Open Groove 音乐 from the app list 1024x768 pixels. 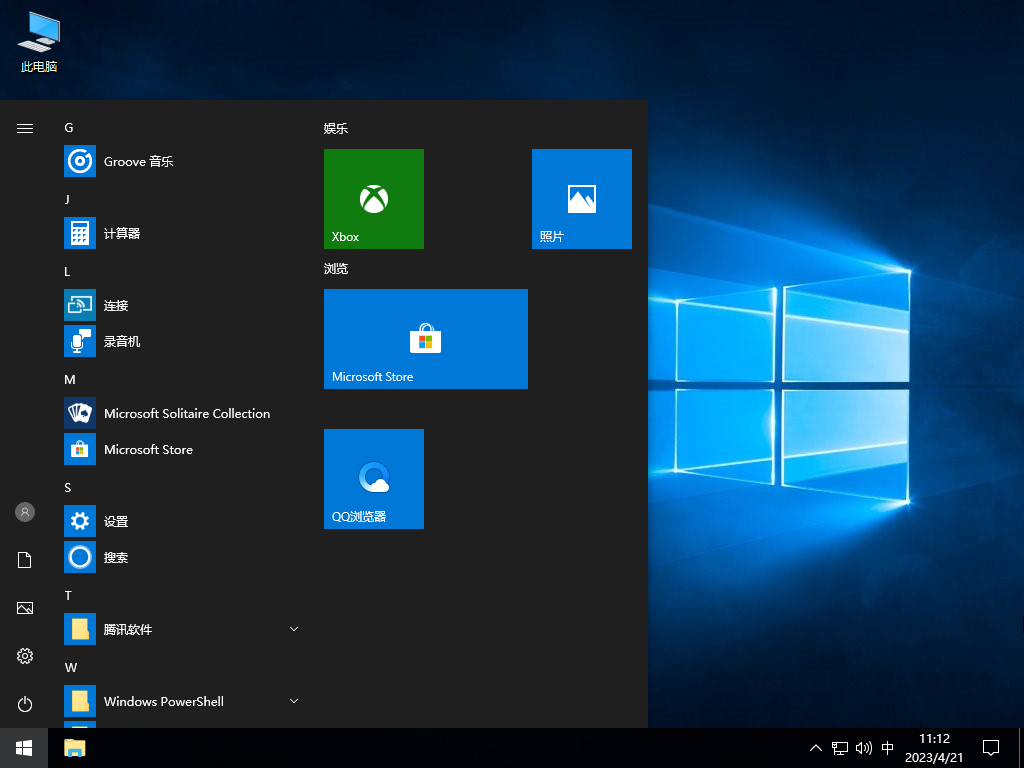pos(137,161)
